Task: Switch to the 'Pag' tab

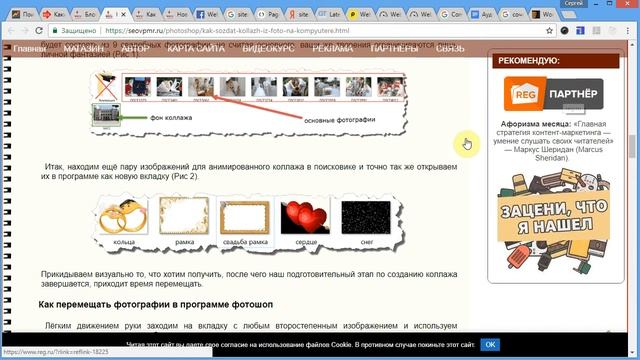Action: (x=269, y=14)
